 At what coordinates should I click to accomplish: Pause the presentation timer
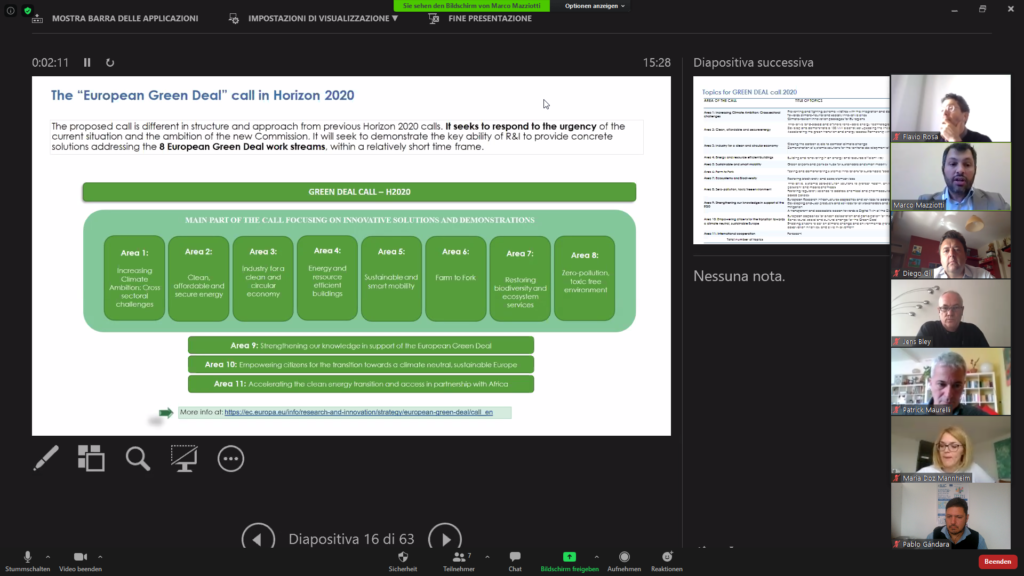(x=87, y=62)
